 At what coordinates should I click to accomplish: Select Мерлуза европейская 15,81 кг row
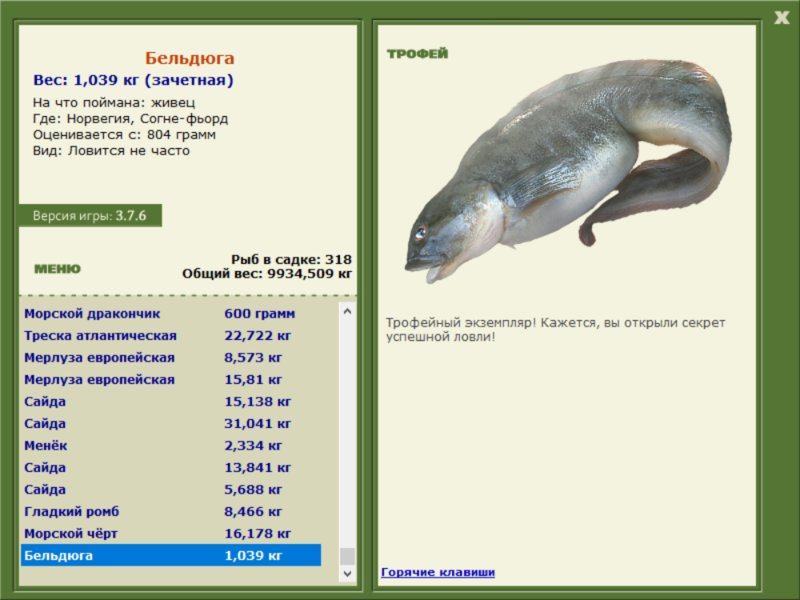point(171,379)
